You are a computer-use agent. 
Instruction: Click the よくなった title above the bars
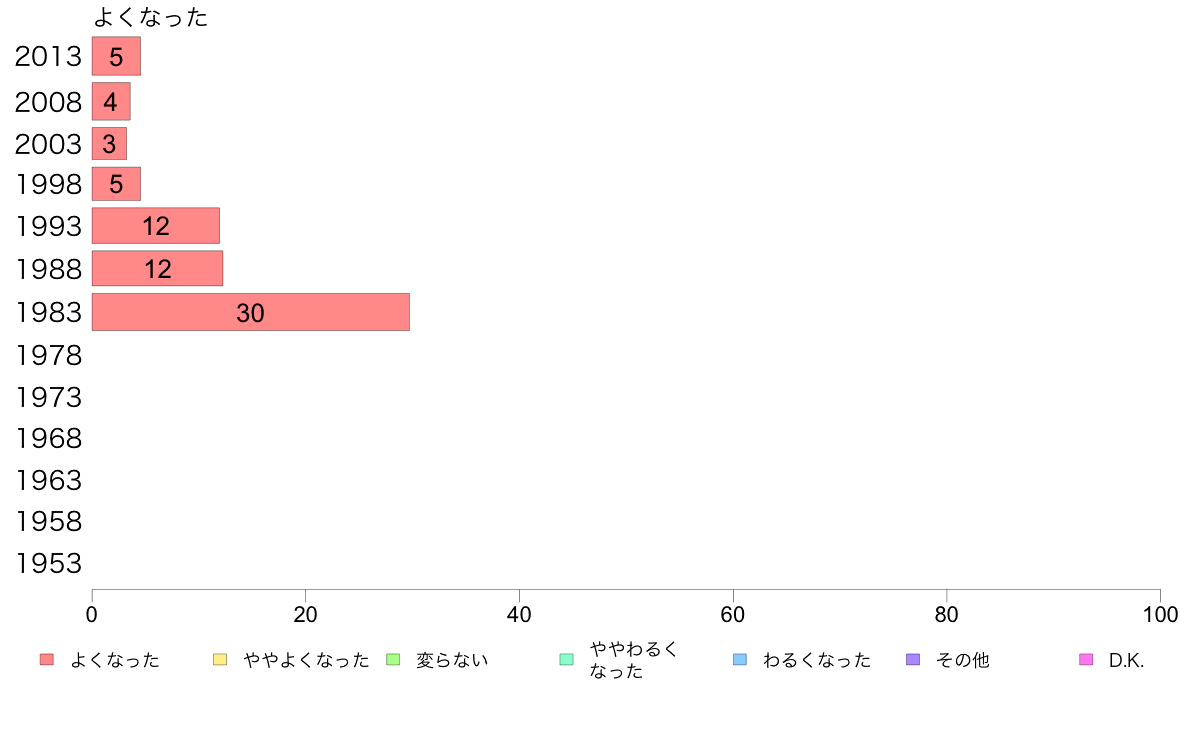pos(150,17)
